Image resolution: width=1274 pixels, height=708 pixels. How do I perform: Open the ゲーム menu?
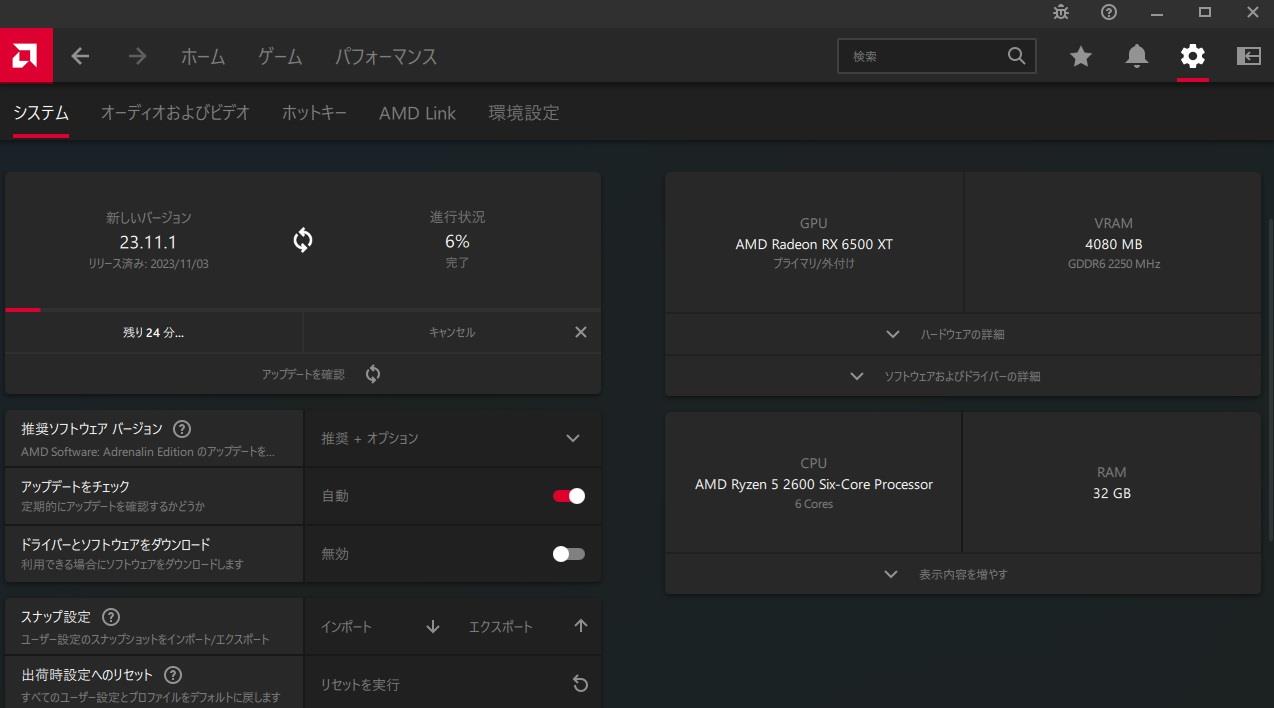coord(280,57)
